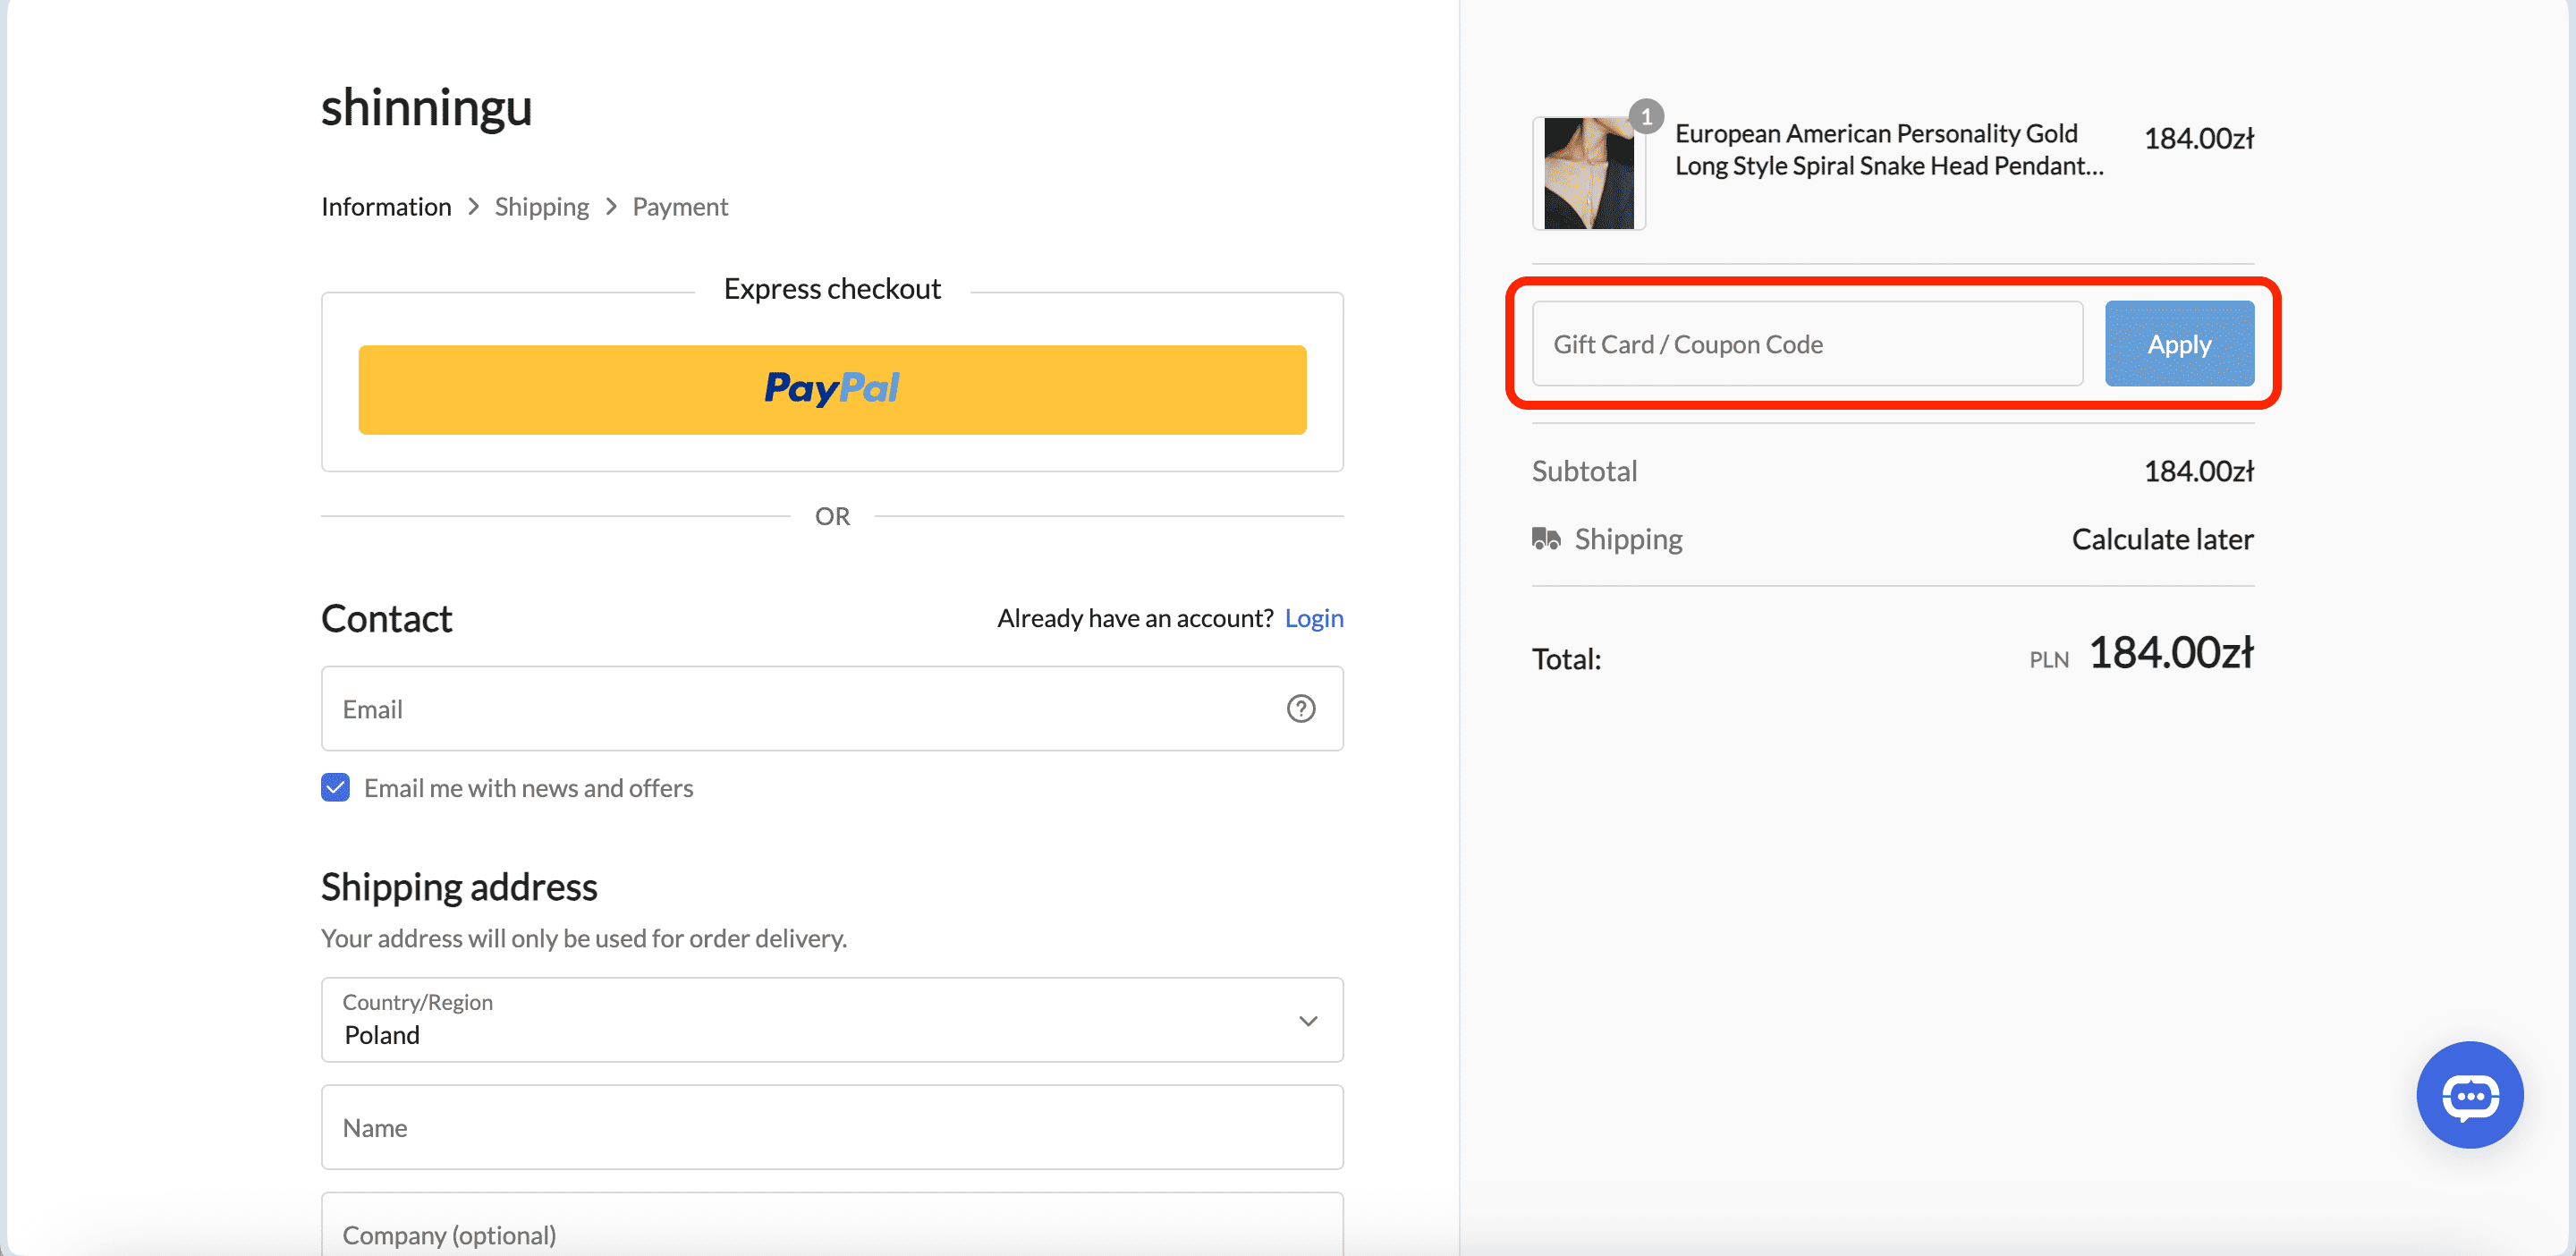Click the email help question mark icon
The height and width of the screenshot is (1256, 2576).
pyautogui.click(x=1300, y=709)
